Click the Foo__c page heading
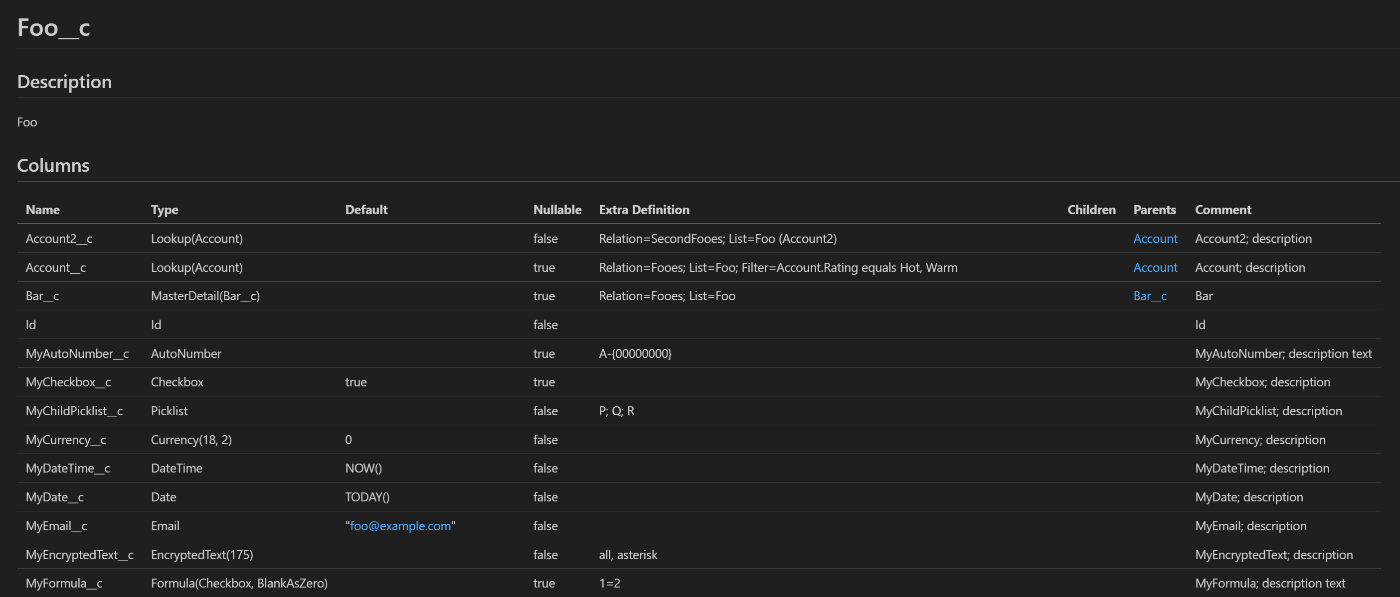Viewport: 1400px width, 597px height. click(54, 28)
